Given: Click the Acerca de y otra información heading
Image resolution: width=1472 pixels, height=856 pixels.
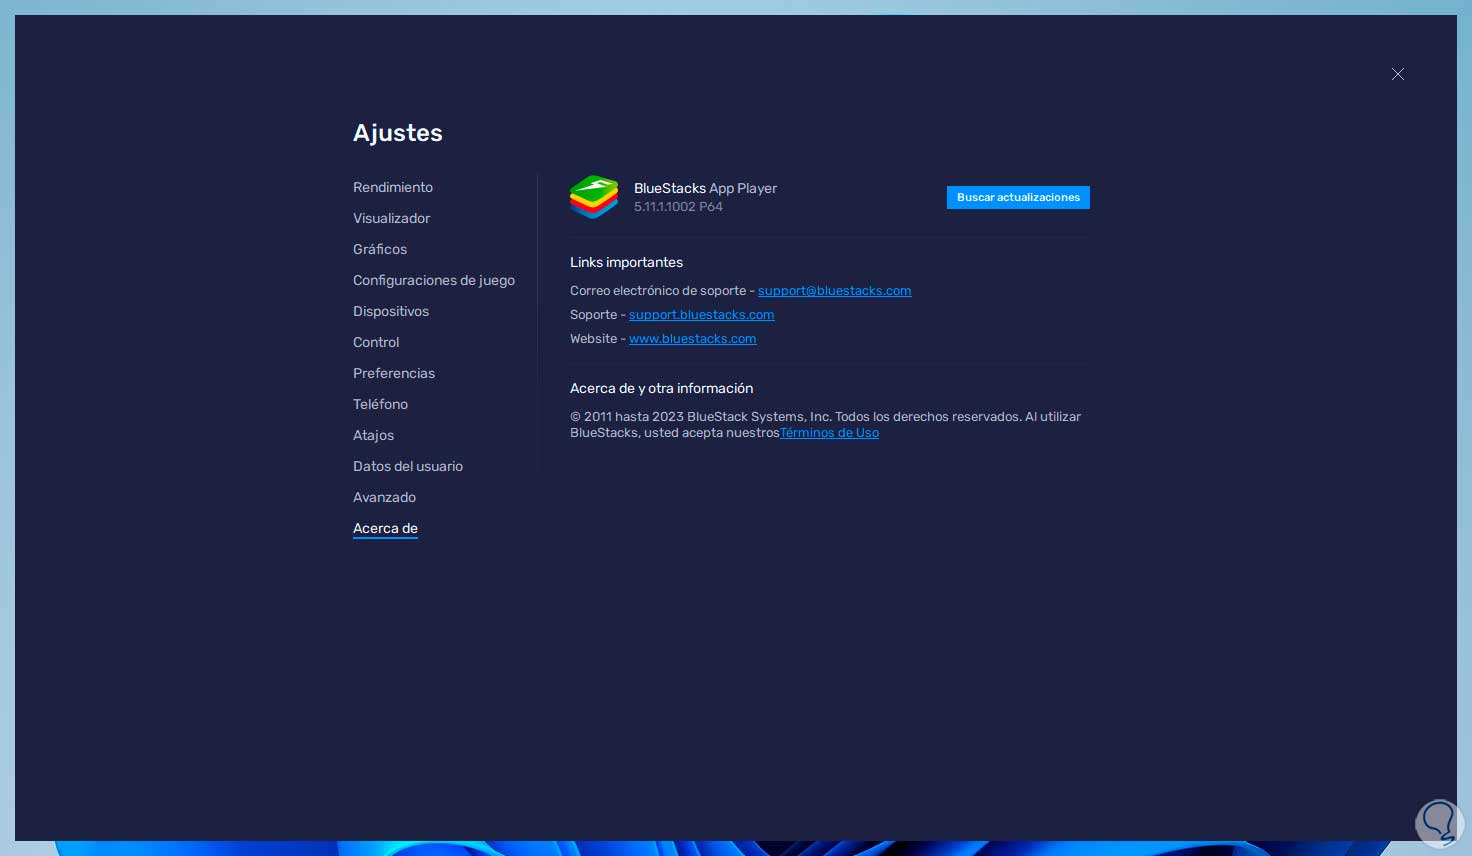Looking at the screenshot, I should (661, 388).
